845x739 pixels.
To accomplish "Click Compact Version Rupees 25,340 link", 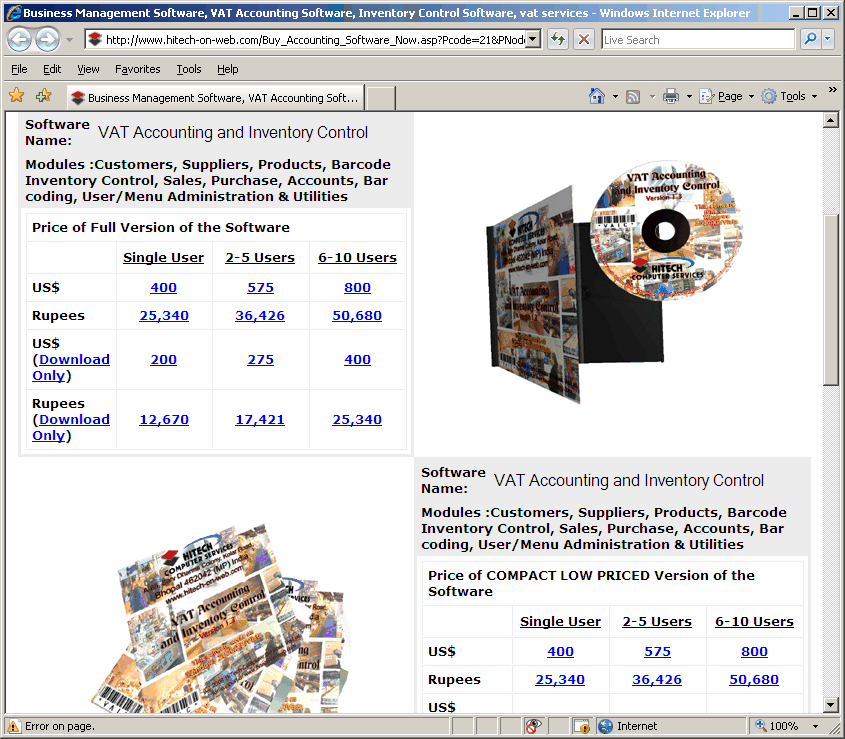I will [x=560, y=680].
